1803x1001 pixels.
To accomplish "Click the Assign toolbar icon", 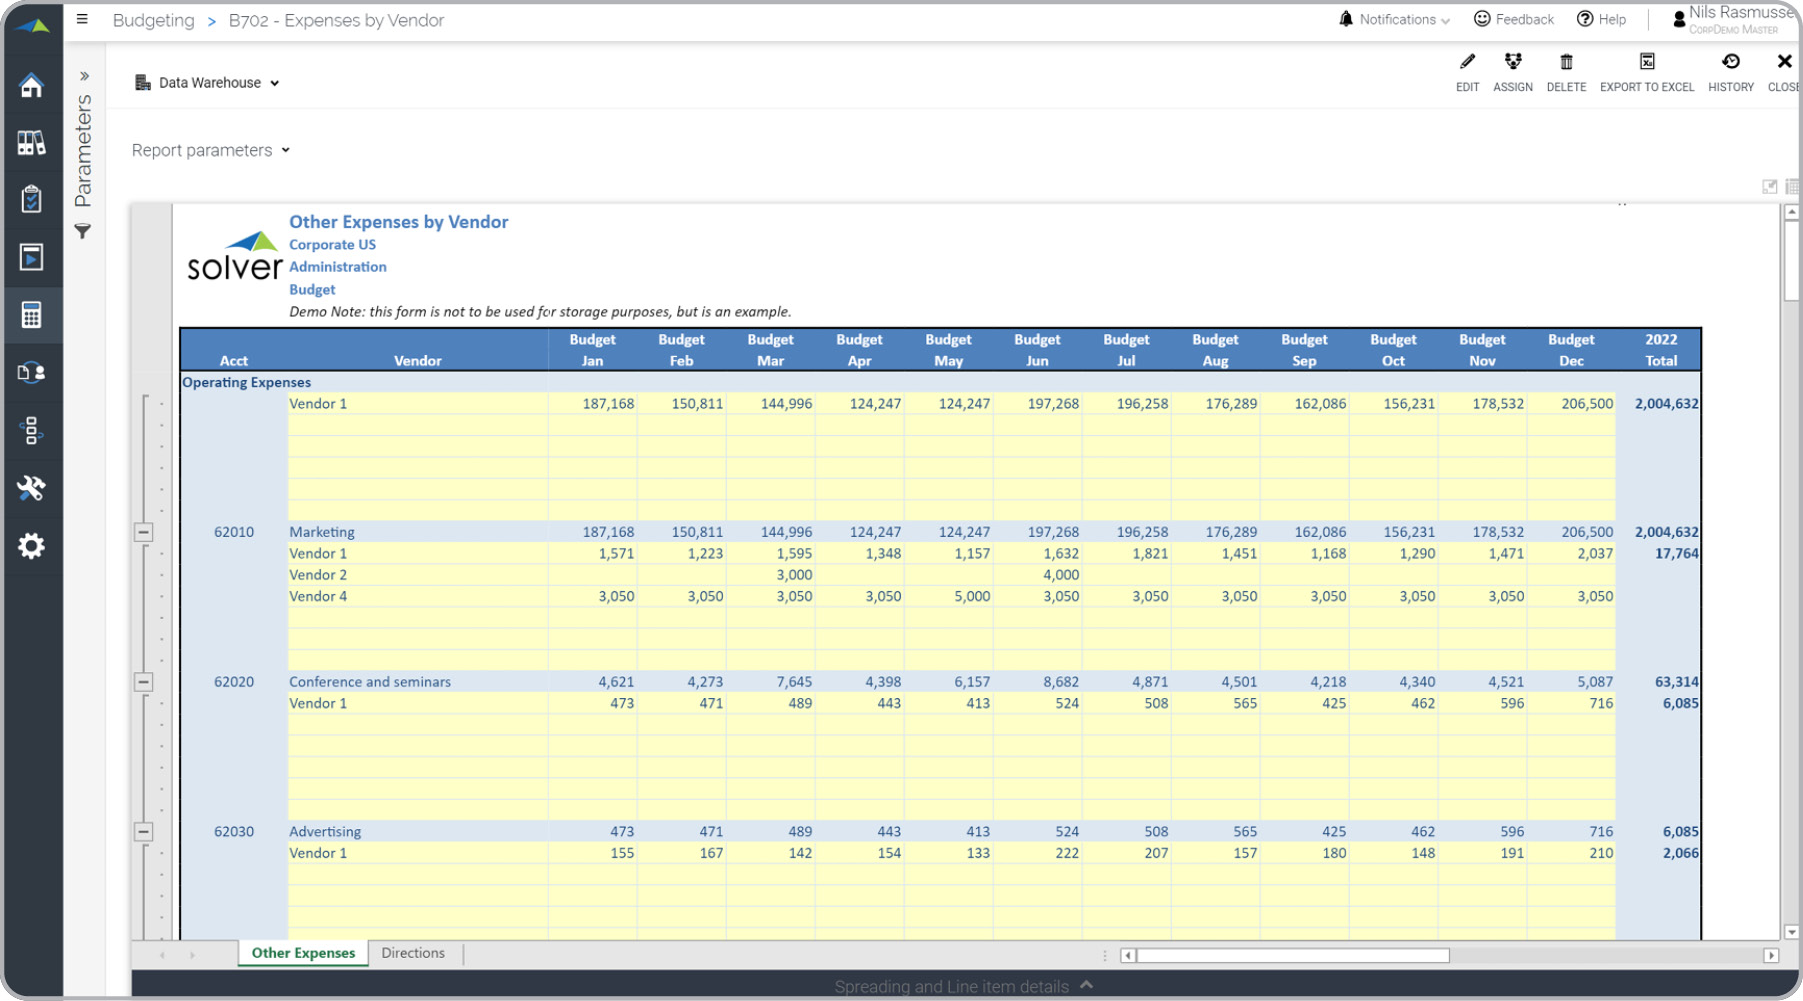I will click(1513, 72).
